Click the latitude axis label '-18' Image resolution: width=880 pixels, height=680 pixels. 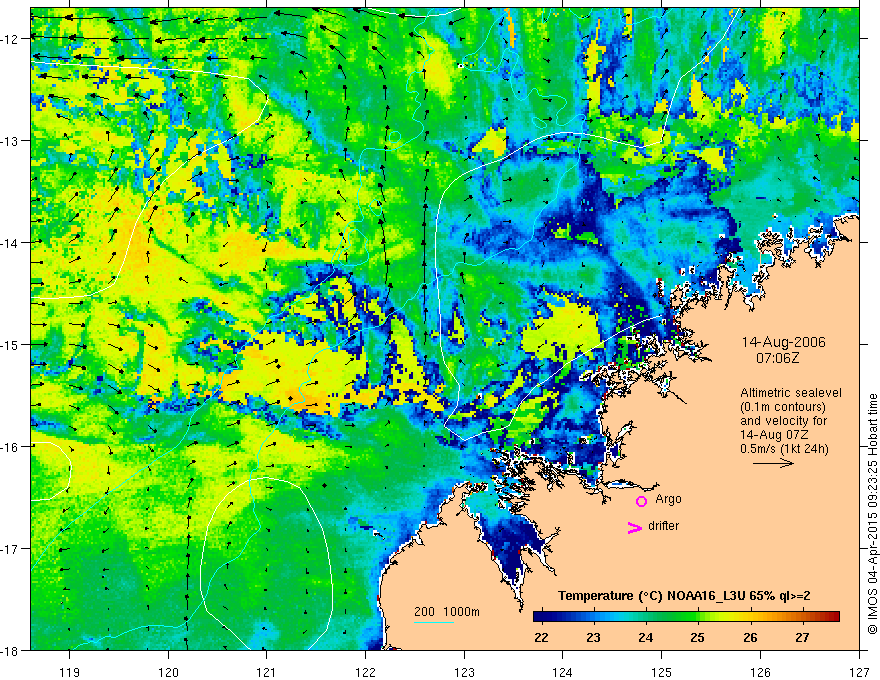(x=10, y=650)
